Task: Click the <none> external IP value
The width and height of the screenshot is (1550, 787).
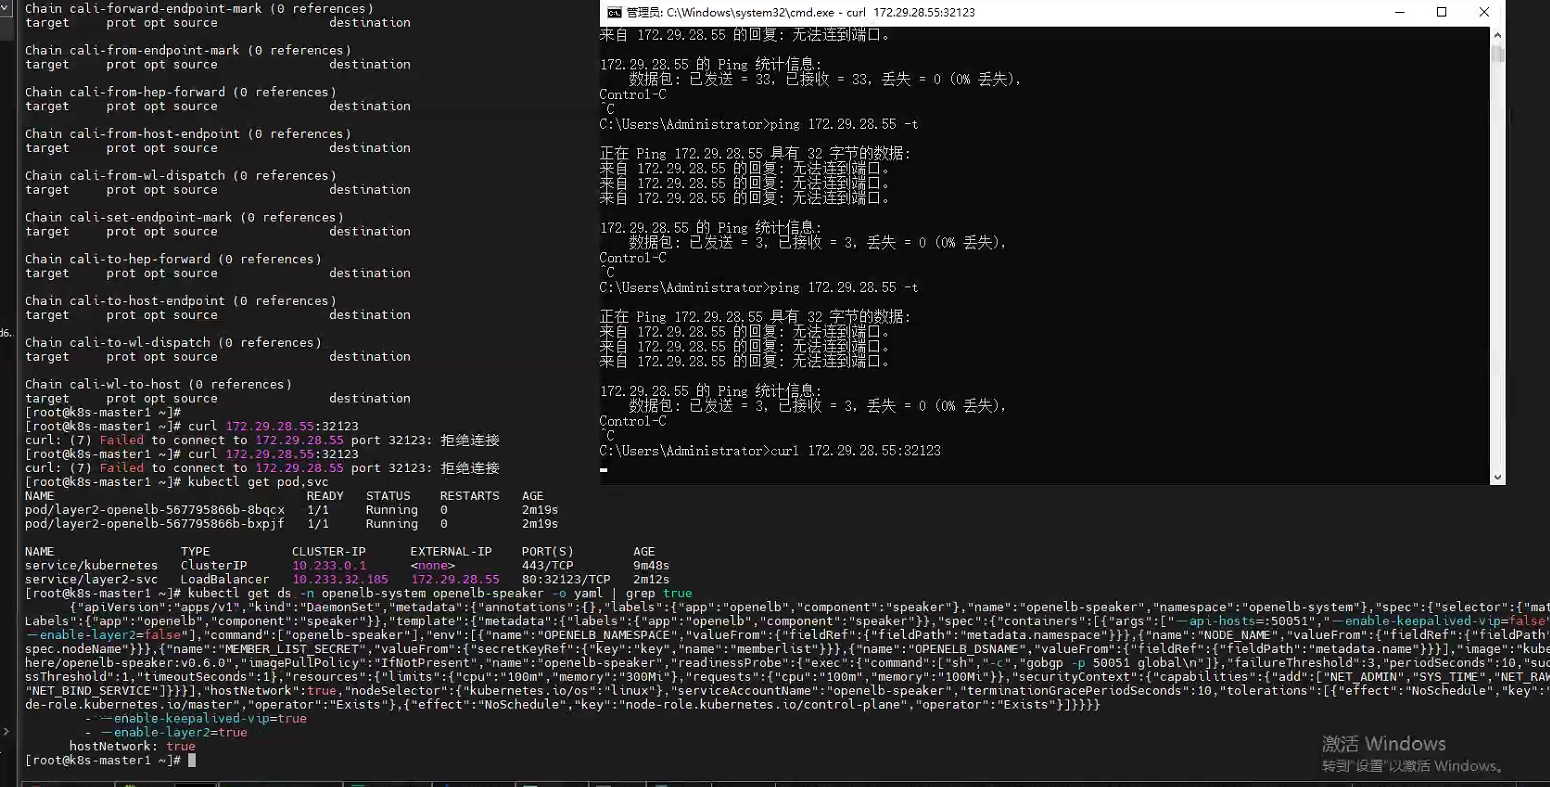Action: point(433,566)
